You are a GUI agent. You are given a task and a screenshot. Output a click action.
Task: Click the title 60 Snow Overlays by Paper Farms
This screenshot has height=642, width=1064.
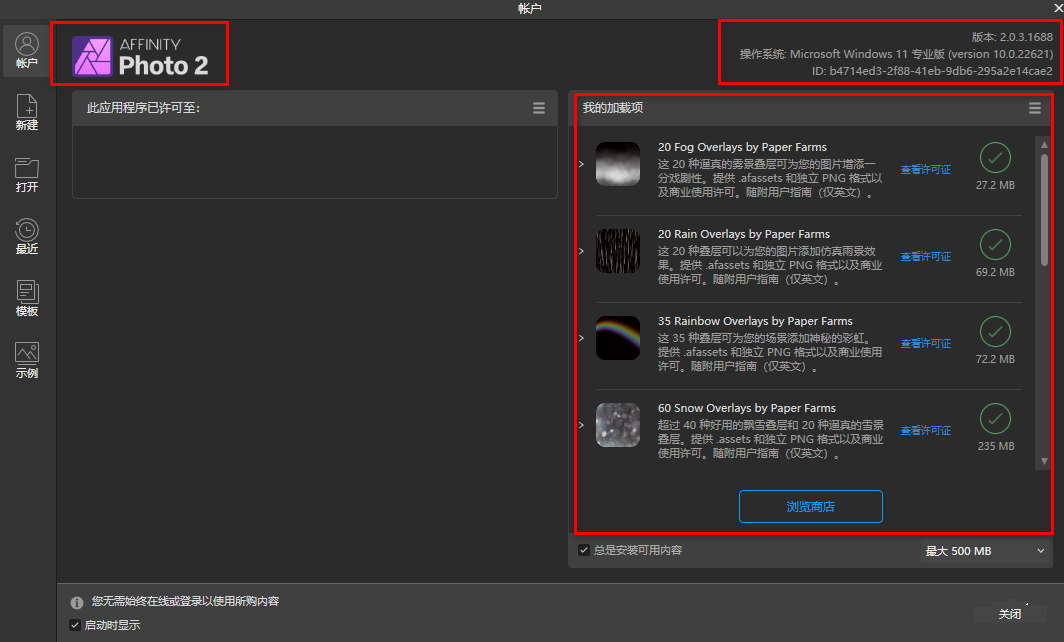[746, 408]
